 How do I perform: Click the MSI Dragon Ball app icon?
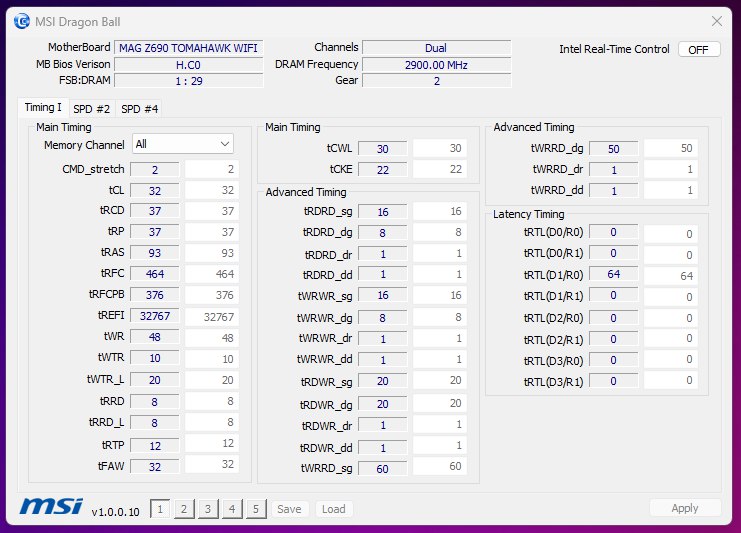point(22,21)
